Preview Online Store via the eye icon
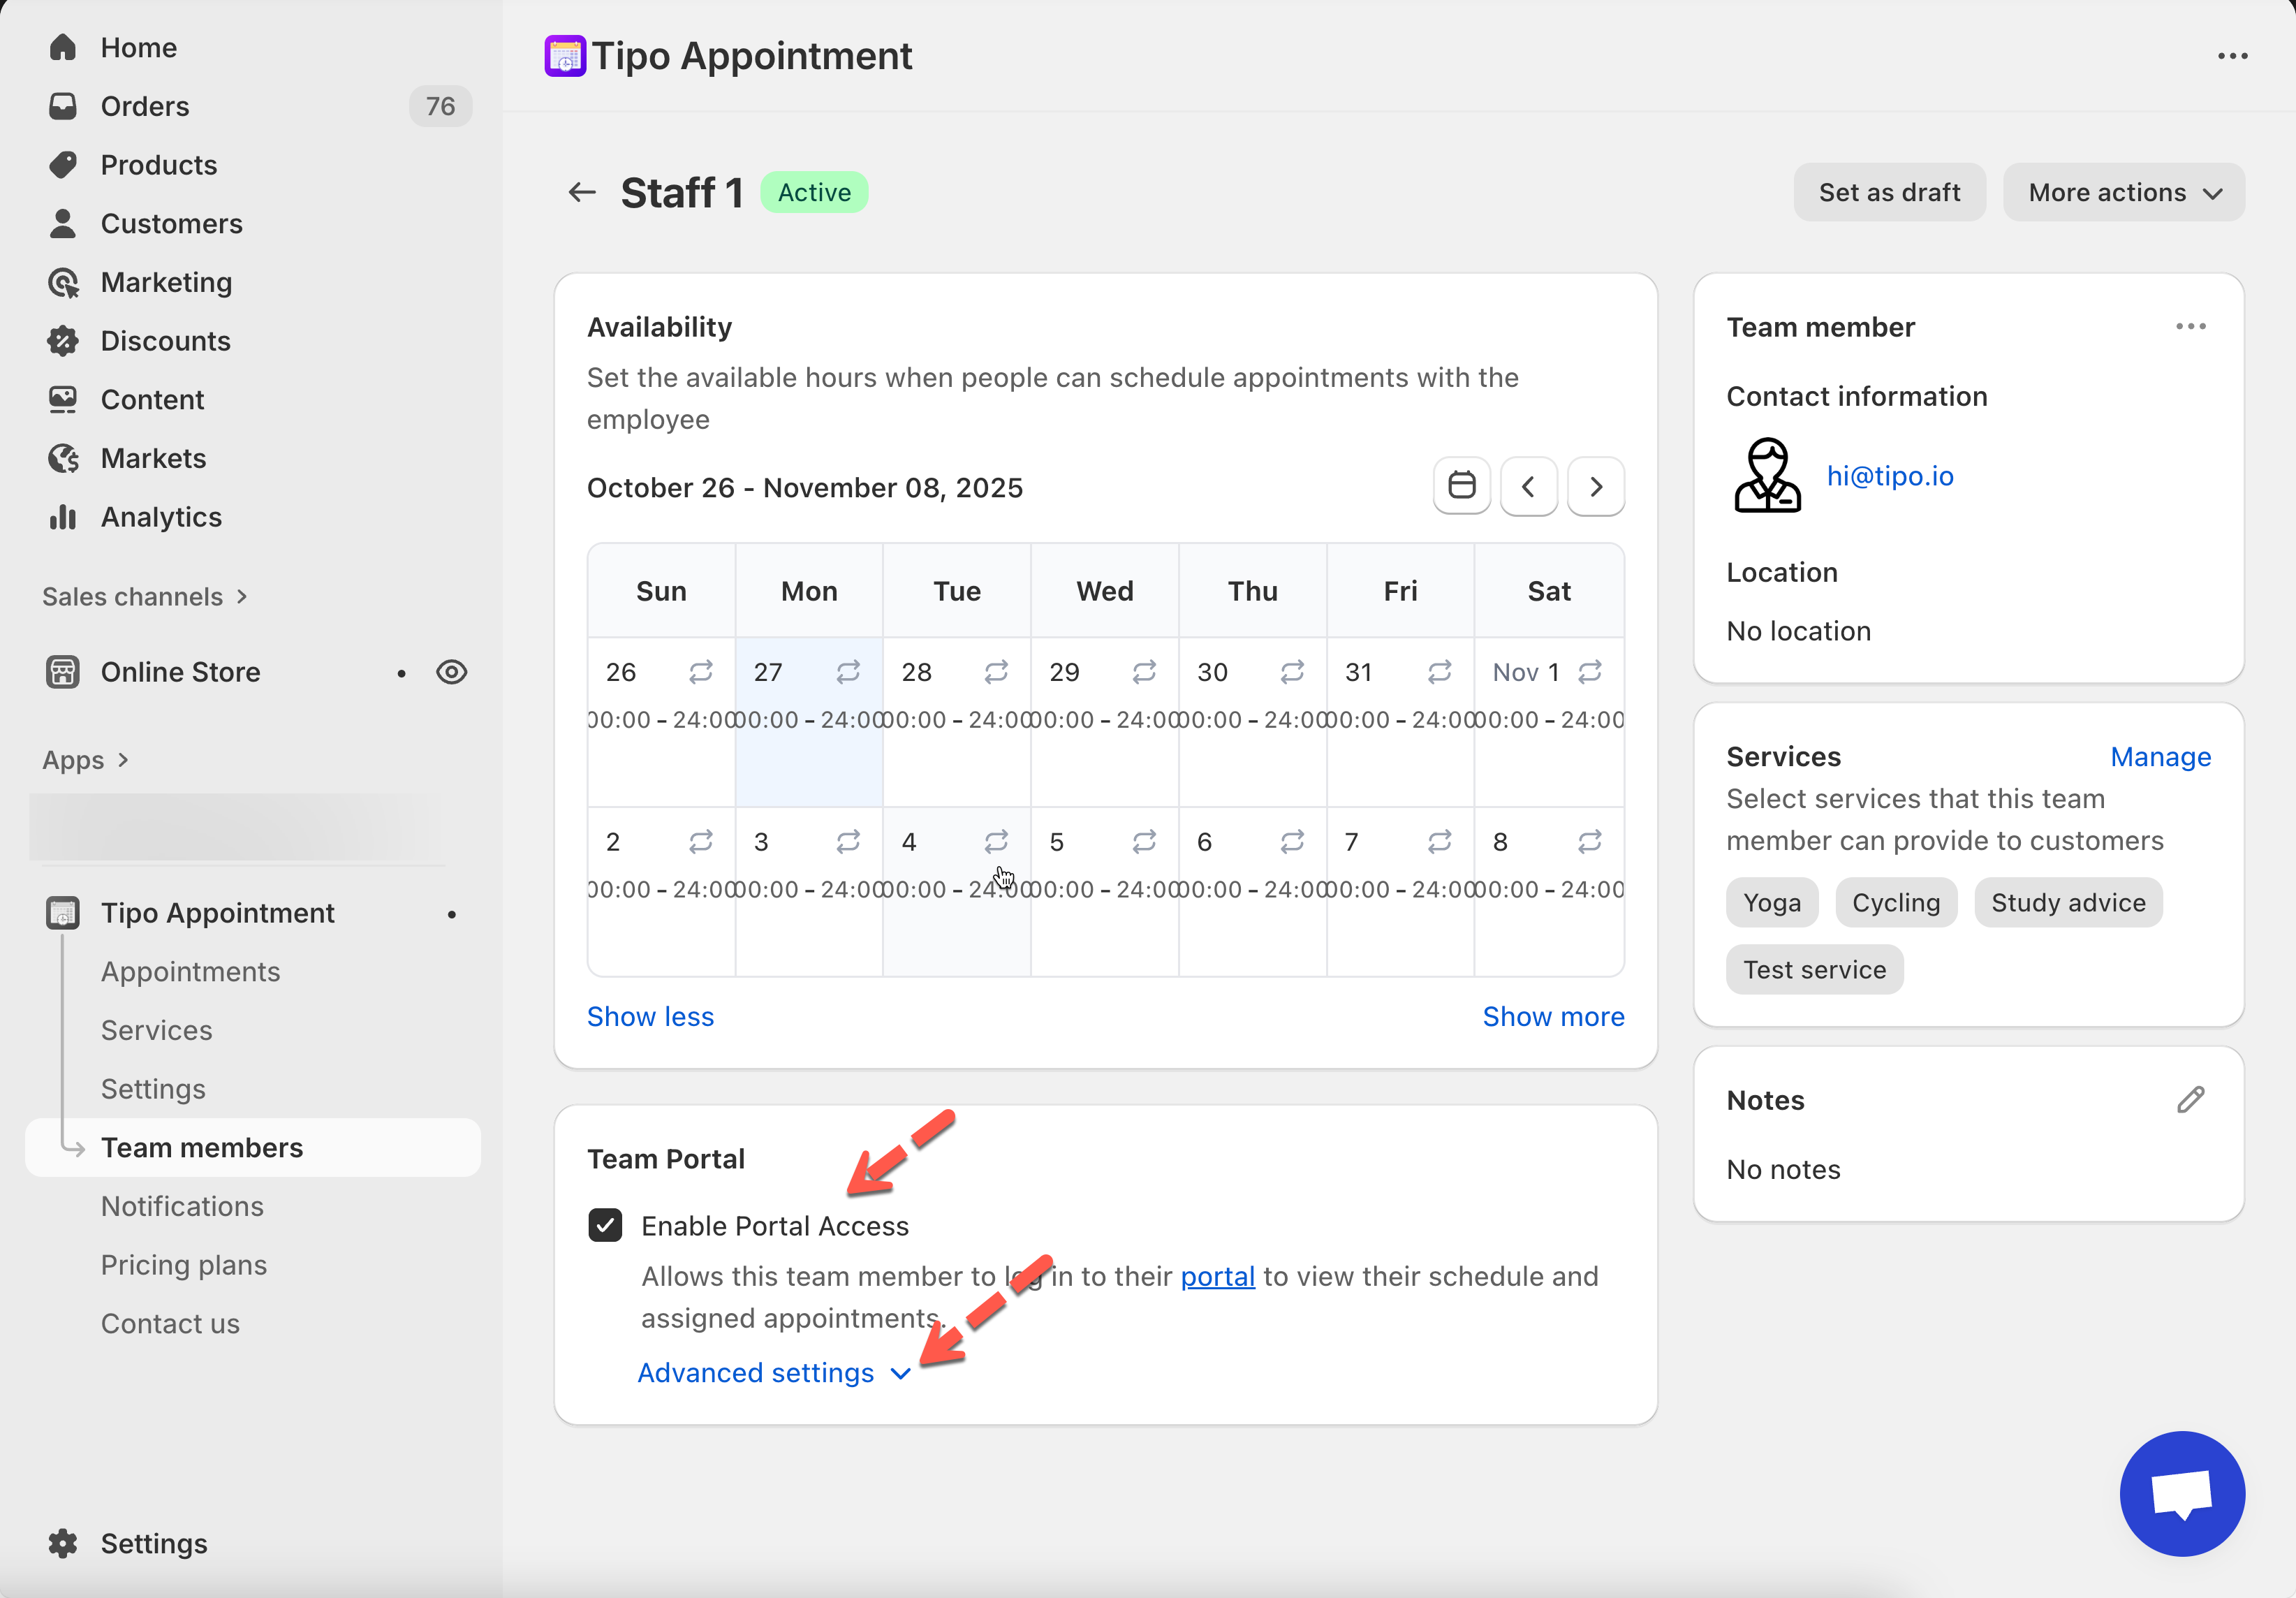2296x1598 pixels. click(452, 672)
